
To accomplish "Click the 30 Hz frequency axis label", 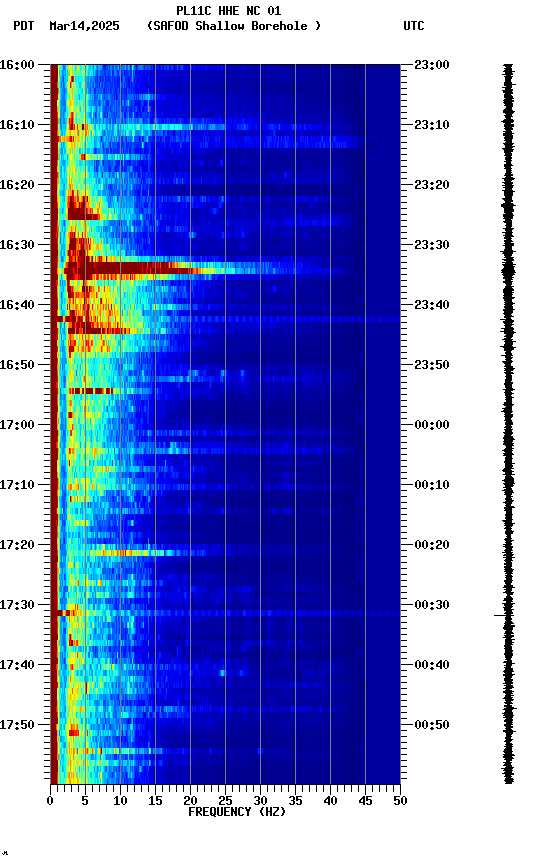I will click(260, 801).
